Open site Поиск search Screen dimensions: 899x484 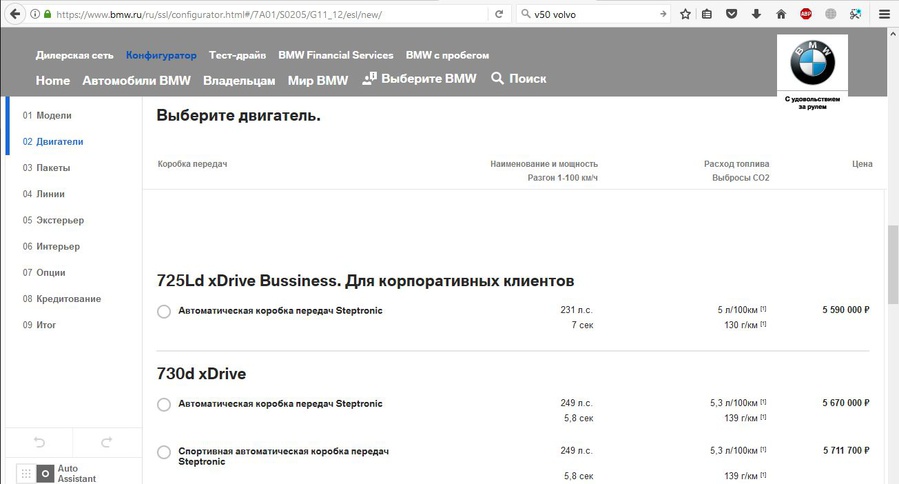tap(519, 79)
